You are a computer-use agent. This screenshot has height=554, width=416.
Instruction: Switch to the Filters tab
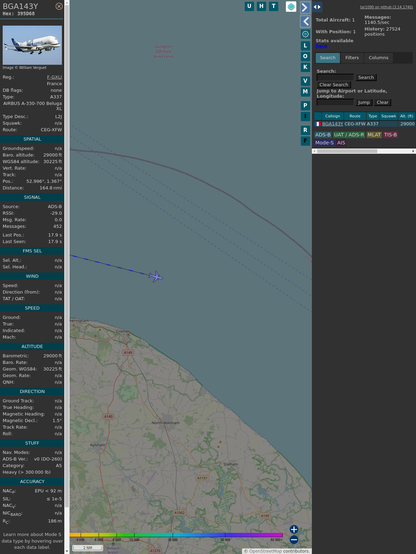[352, 58]
